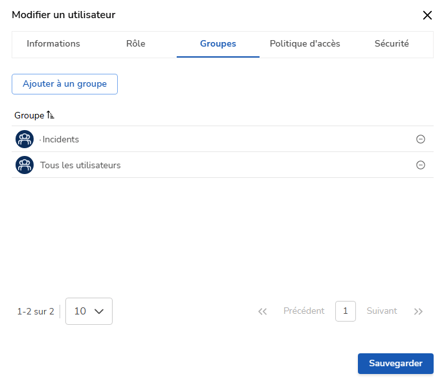Image resolution: width=444 pixels, height=385 pixels.
Task: Sort by the Groupe column arrow icon
Action: (50, 115)
